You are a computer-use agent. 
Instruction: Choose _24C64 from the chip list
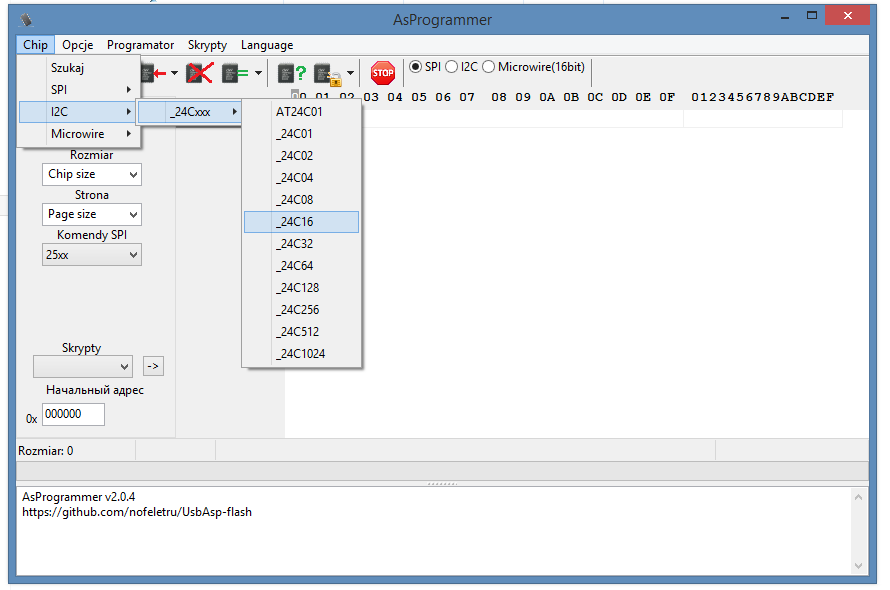(301, 266)
